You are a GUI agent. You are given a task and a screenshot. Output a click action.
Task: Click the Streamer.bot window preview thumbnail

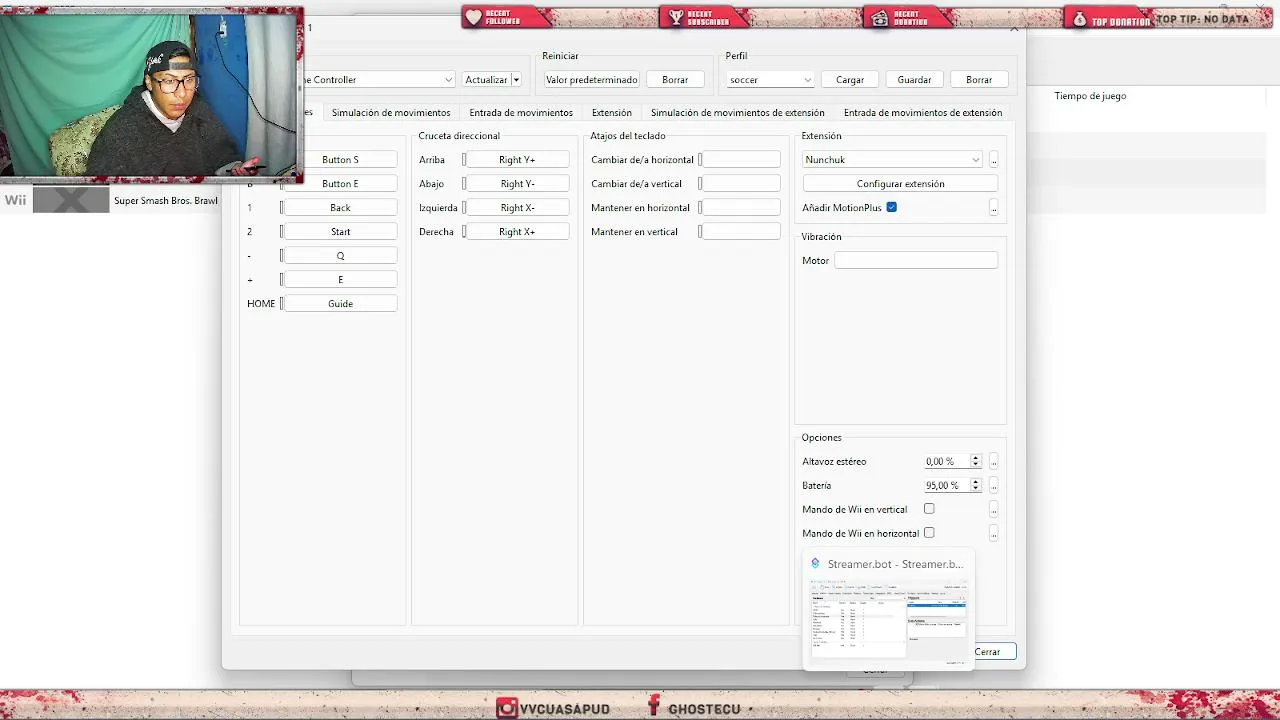(888, 618)
